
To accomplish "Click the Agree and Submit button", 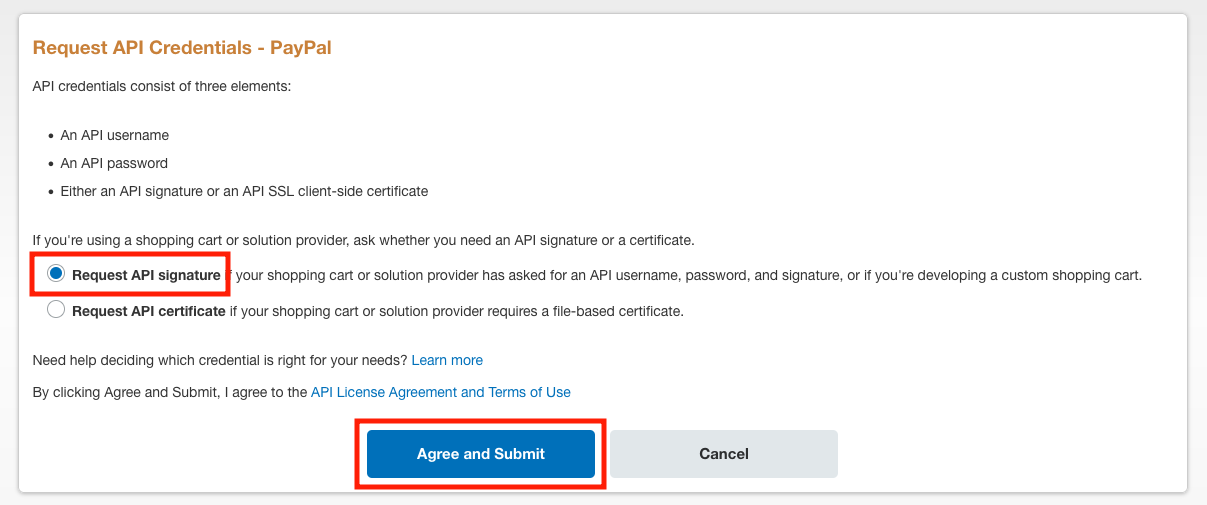I will tap(481, 454).
